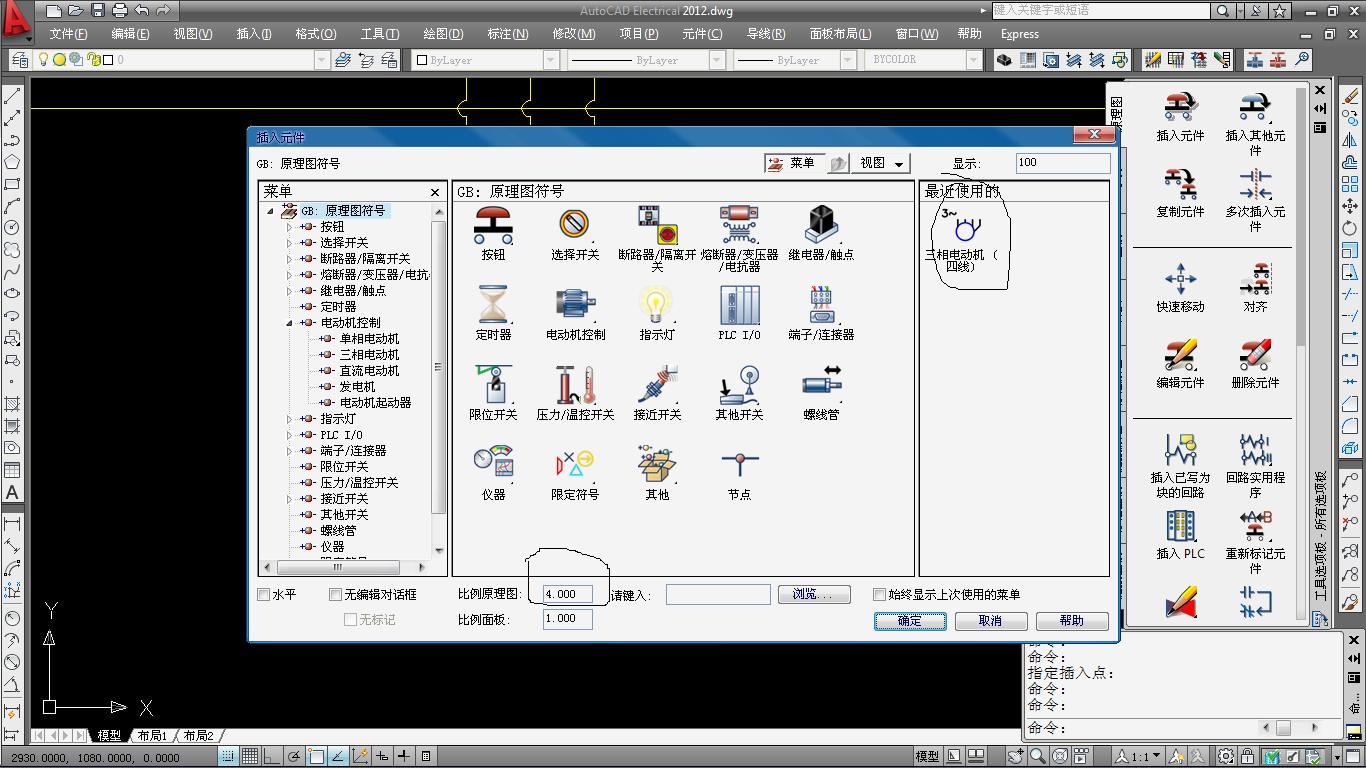This screenshot has width=1366, height=768.
Task: Open the 元件(C) menu
Action: 702,34
